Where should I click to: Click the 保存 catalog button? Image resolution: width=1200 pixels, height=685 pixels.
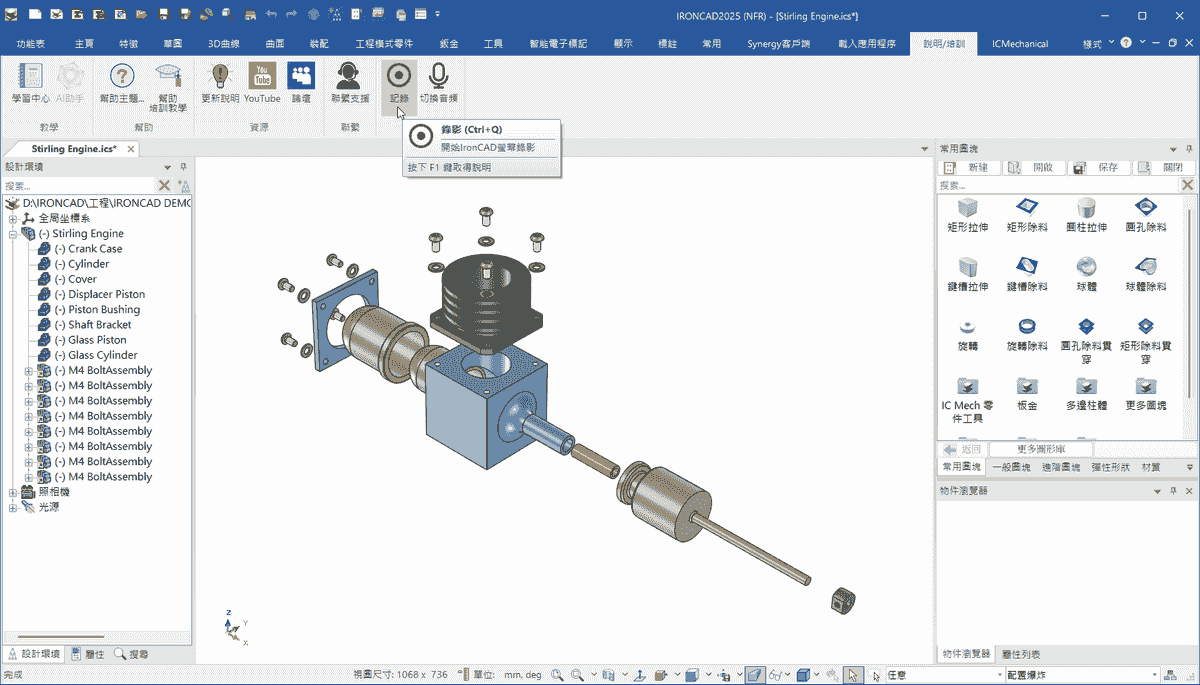coord(1098,167)
